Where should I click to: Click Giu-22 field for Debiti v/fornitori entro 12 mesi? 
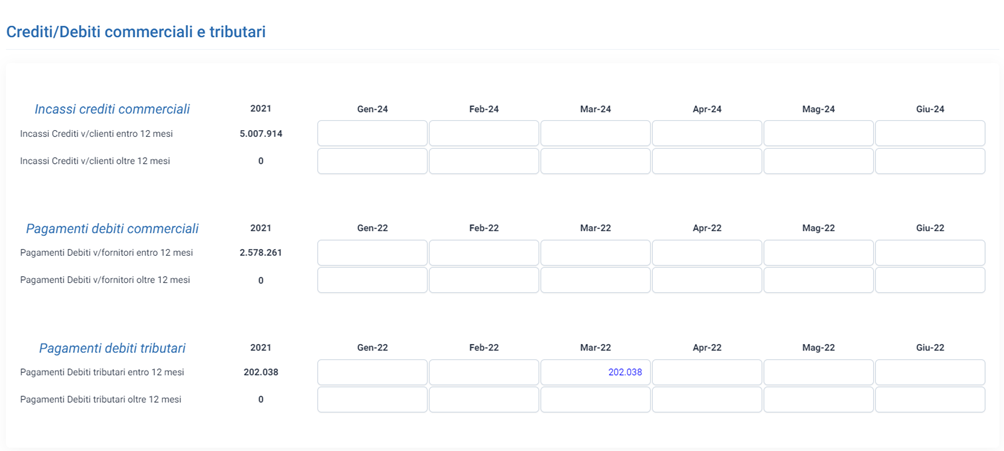point(930,252)
